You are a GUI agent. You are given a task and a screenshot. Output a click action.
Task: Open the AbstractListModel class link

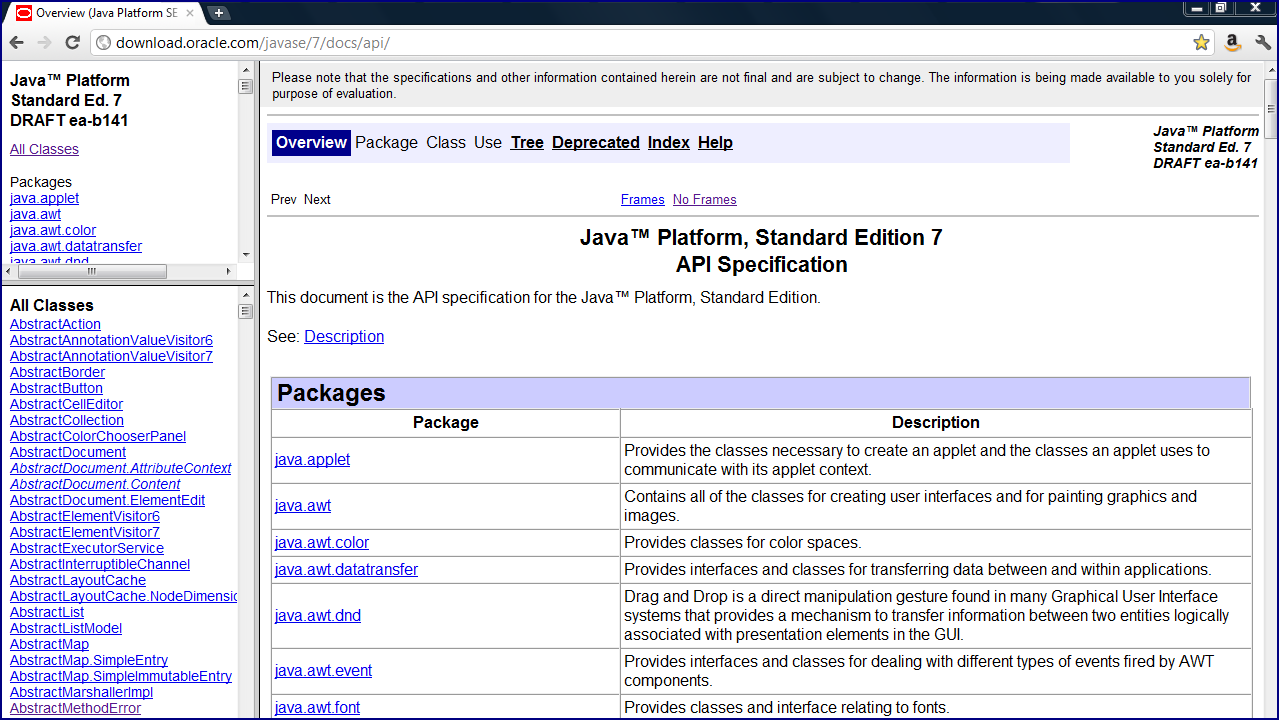tap(66, 629)
